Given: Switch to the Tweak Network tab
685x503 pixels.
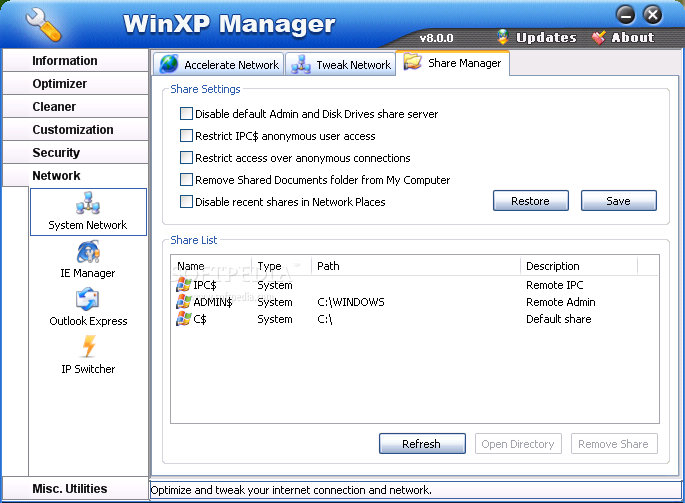Looking at the screenshot, I should (x=341, y=64).
